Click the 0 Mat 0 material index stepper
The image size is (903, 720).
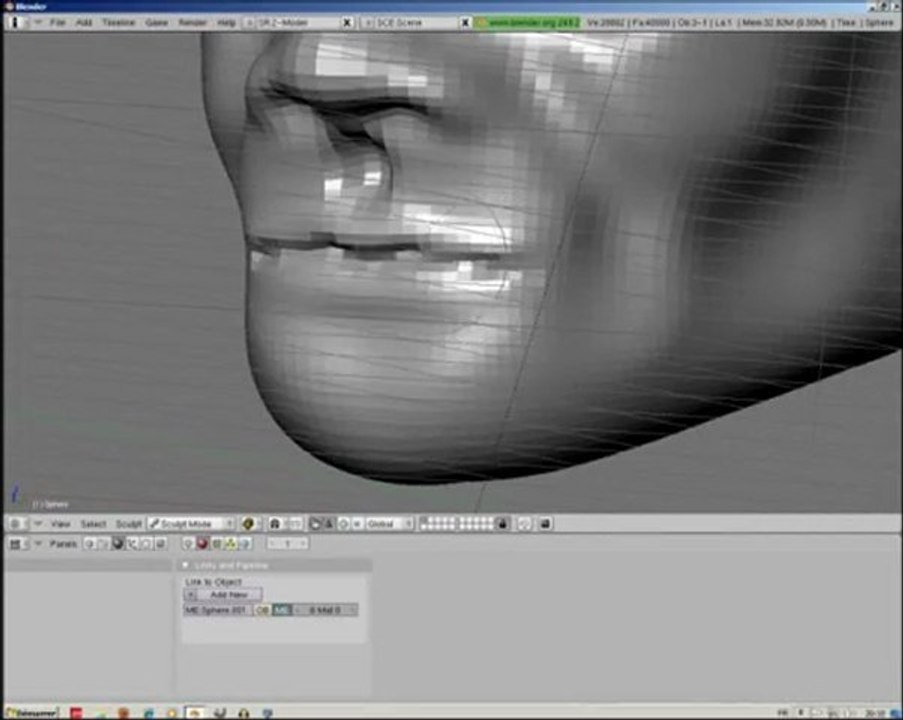coord(325,610)
